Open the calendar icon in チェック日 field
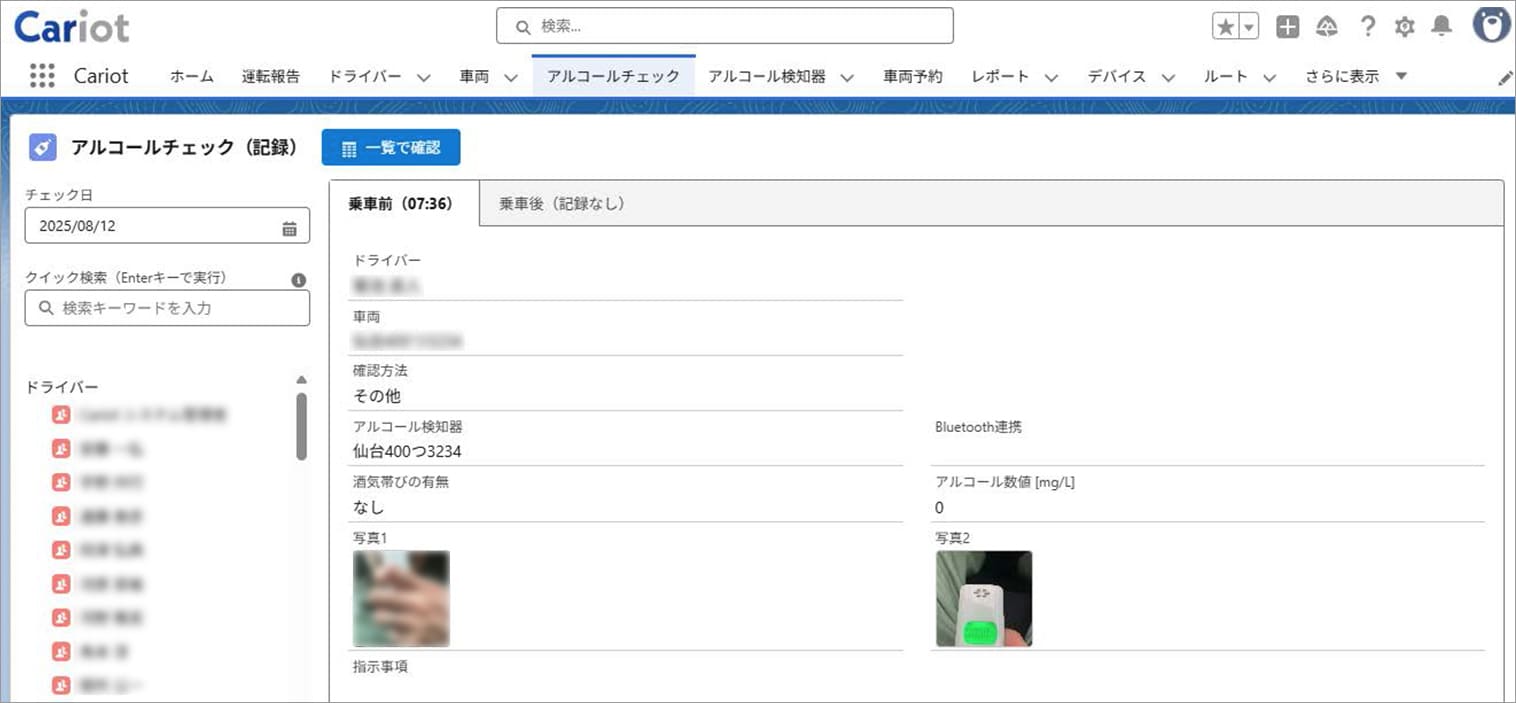 coord(291,226)
